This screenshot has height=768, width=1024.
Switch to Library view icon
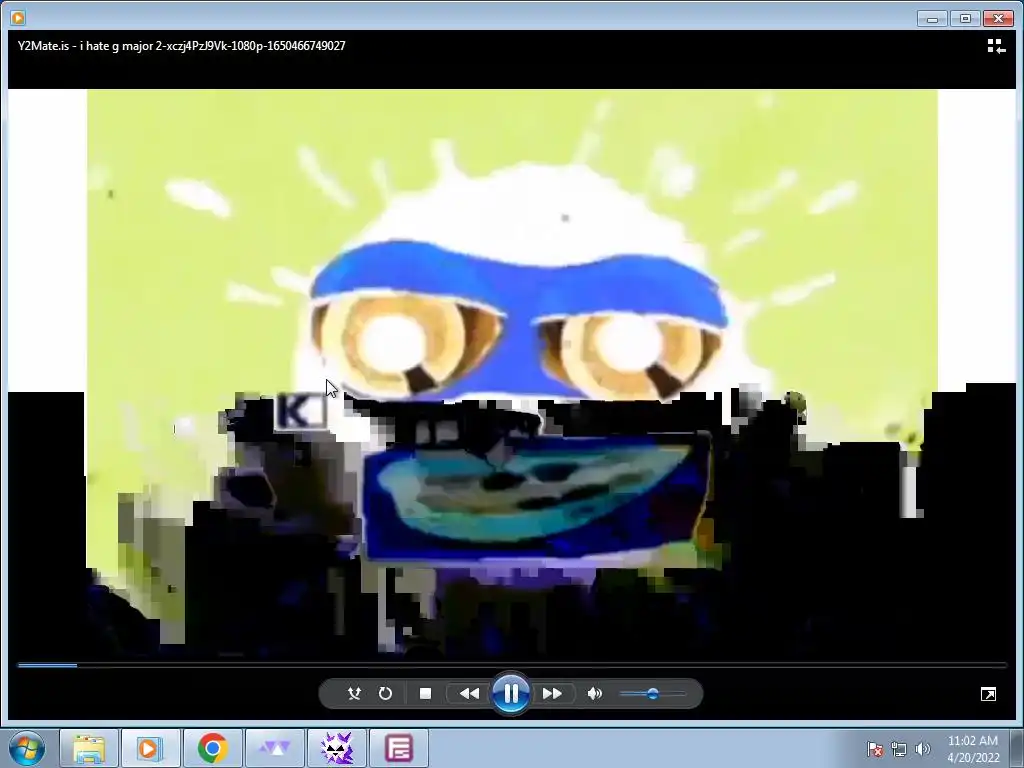click(x=996, y=46)
